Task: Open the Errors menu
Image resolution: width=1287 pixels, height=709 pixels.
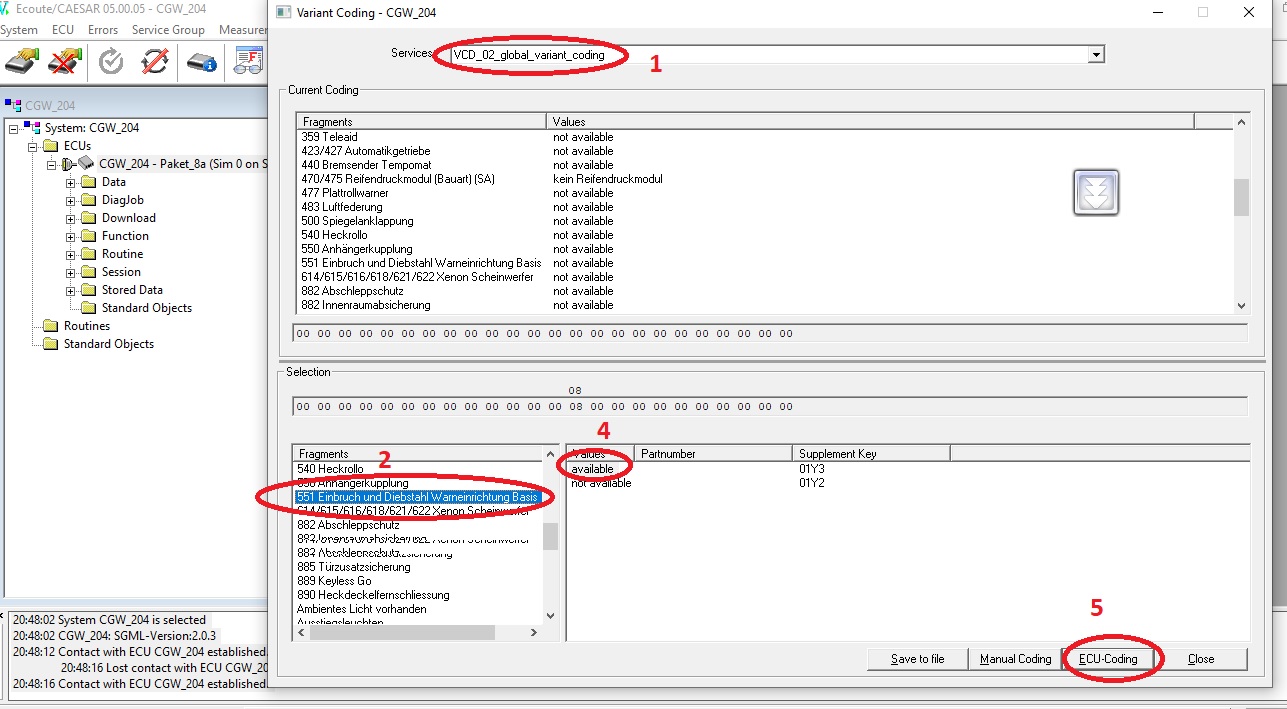Action: point(102,30)
